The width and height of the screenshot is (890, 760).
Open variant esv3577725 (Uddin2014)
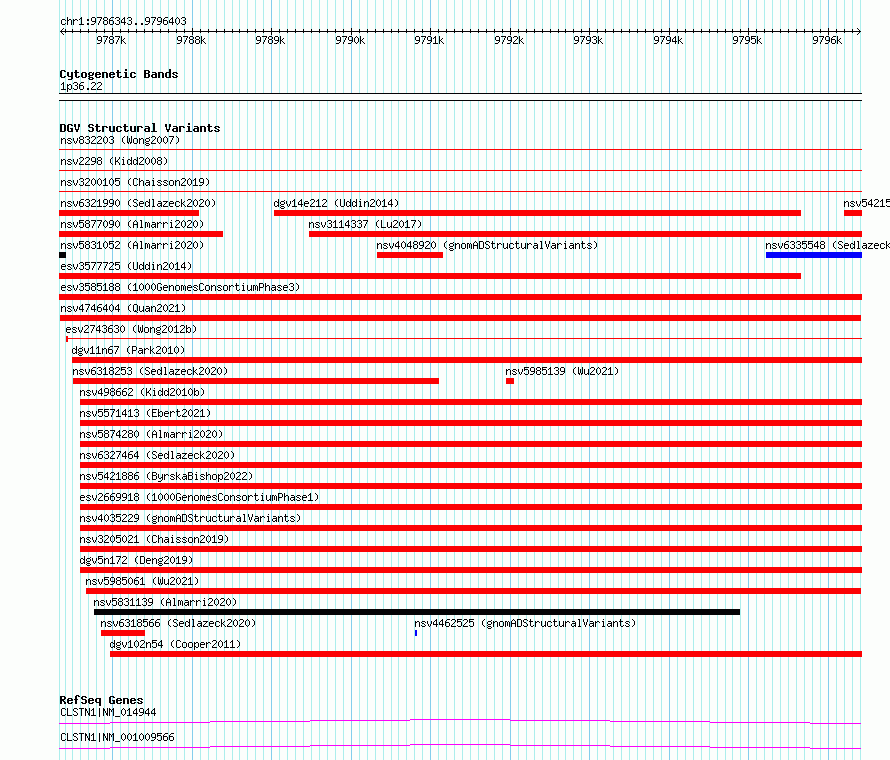126,266
